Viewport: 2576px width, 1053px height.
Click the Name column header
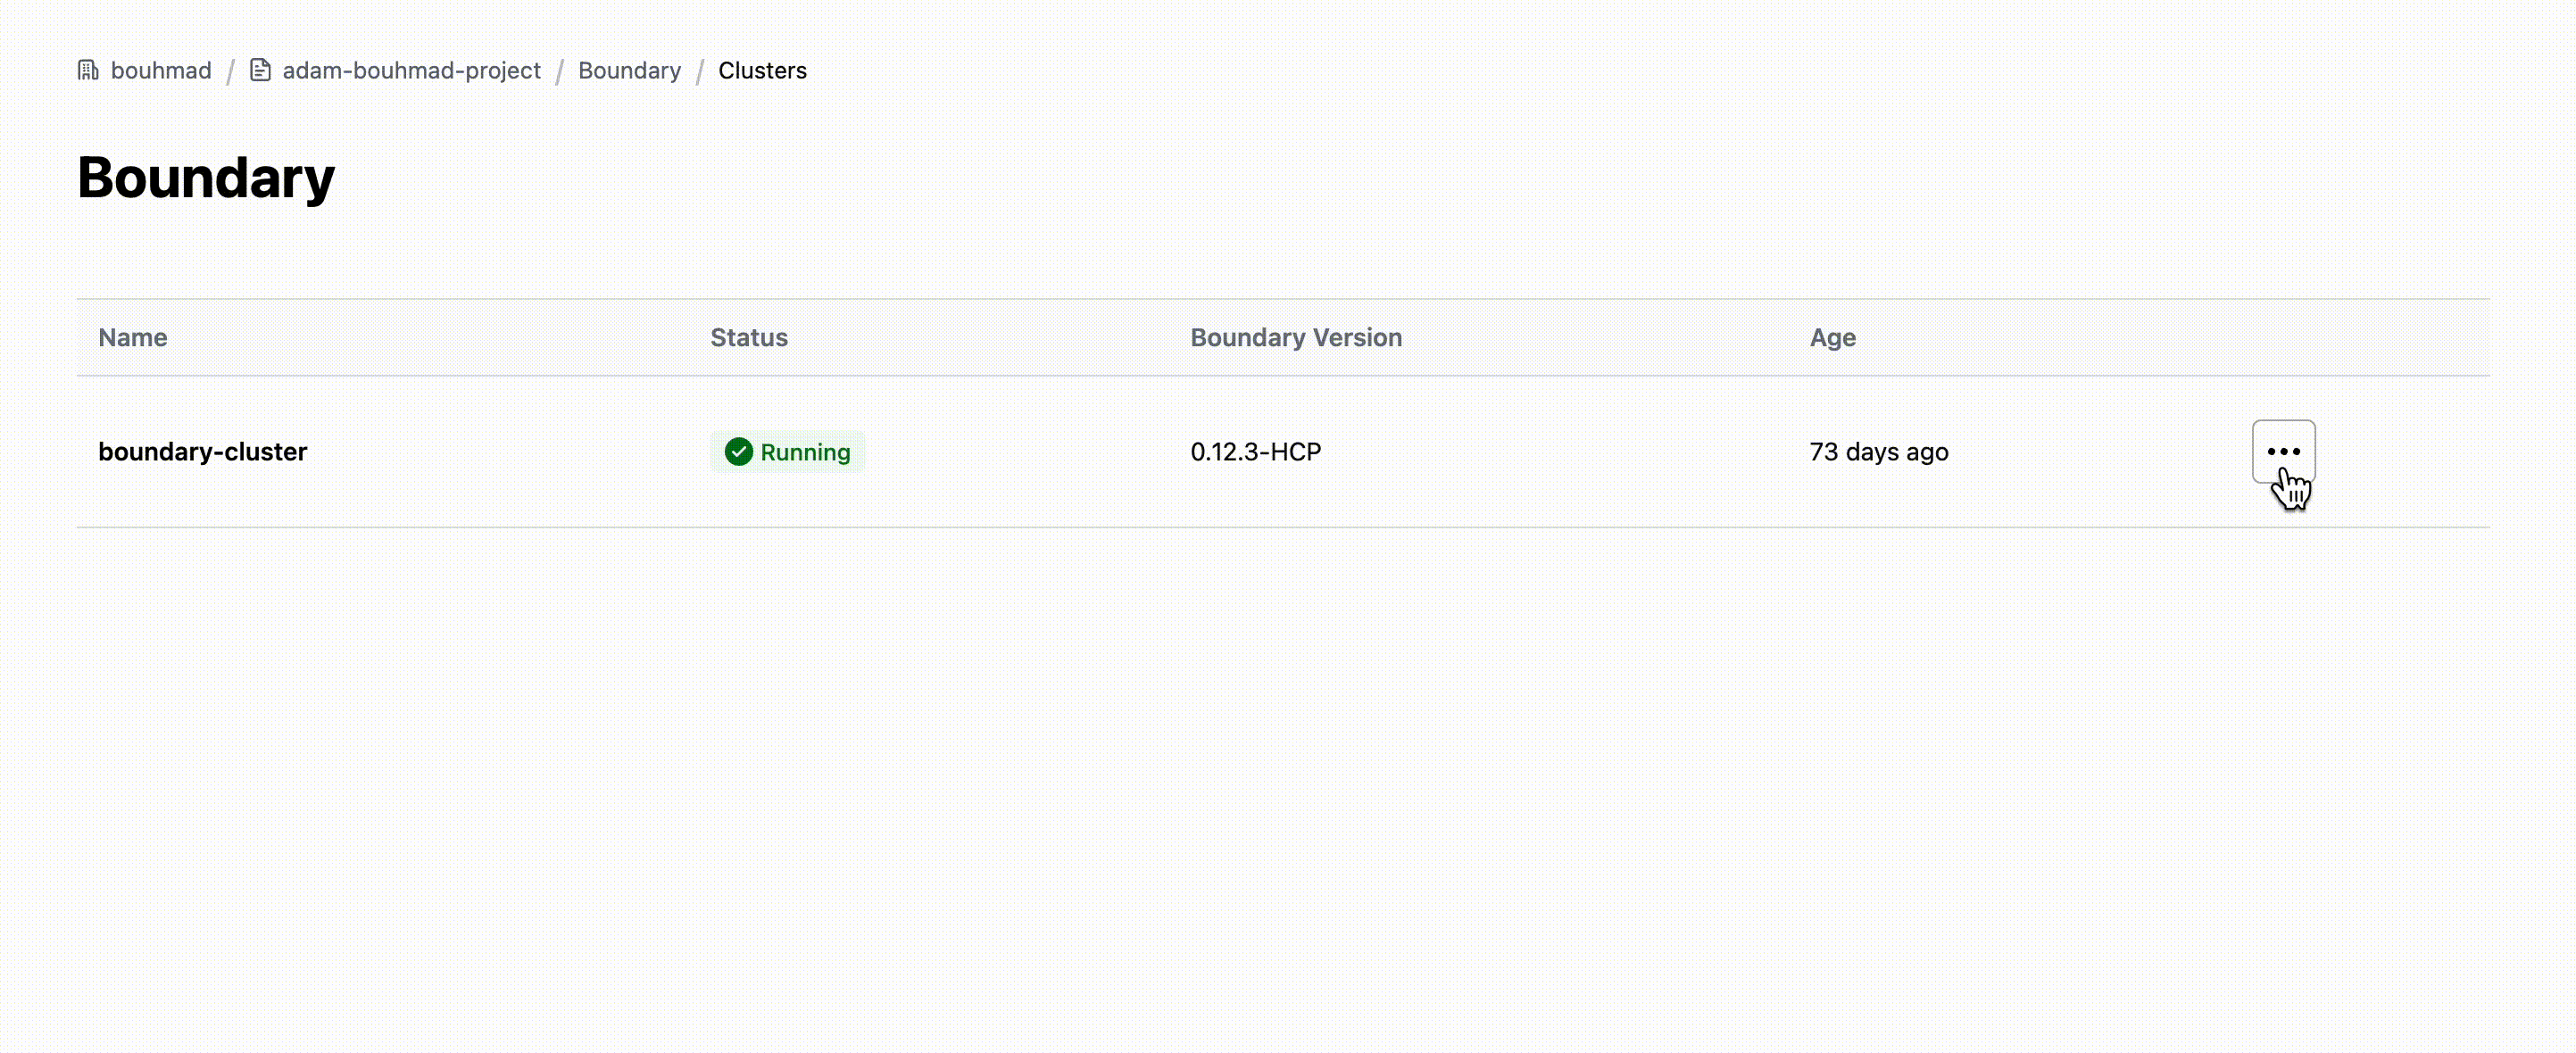coord(133,338)
